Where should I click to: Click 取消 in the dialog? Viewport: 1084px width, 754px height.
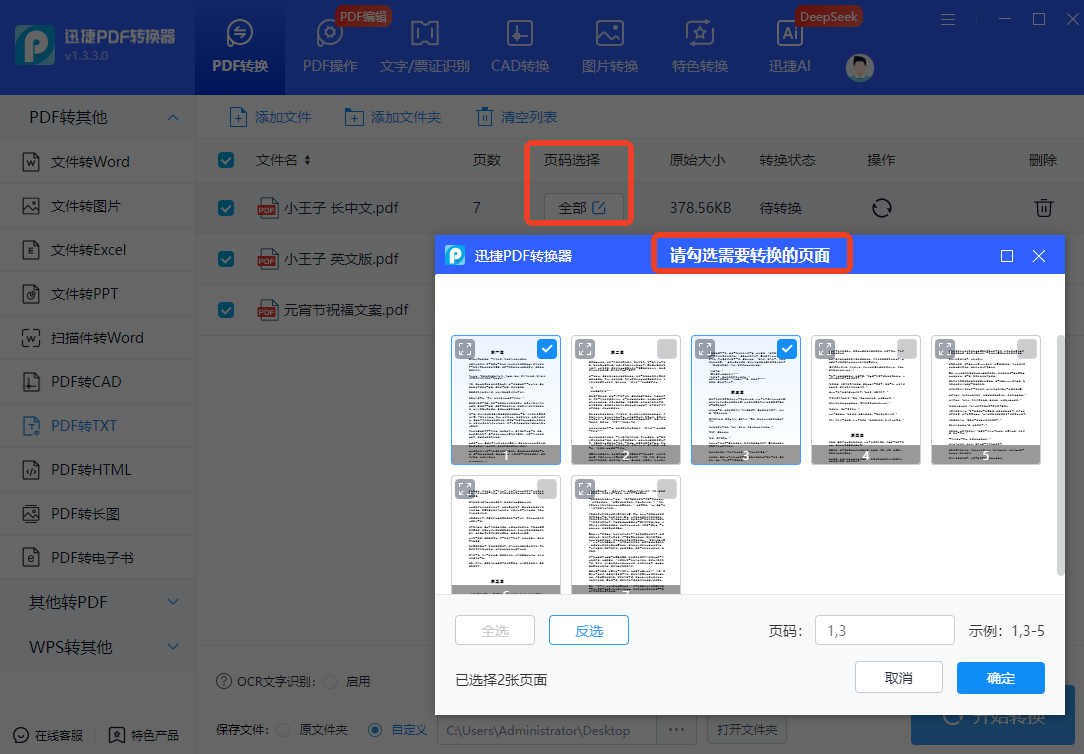[x=899, y=677]
